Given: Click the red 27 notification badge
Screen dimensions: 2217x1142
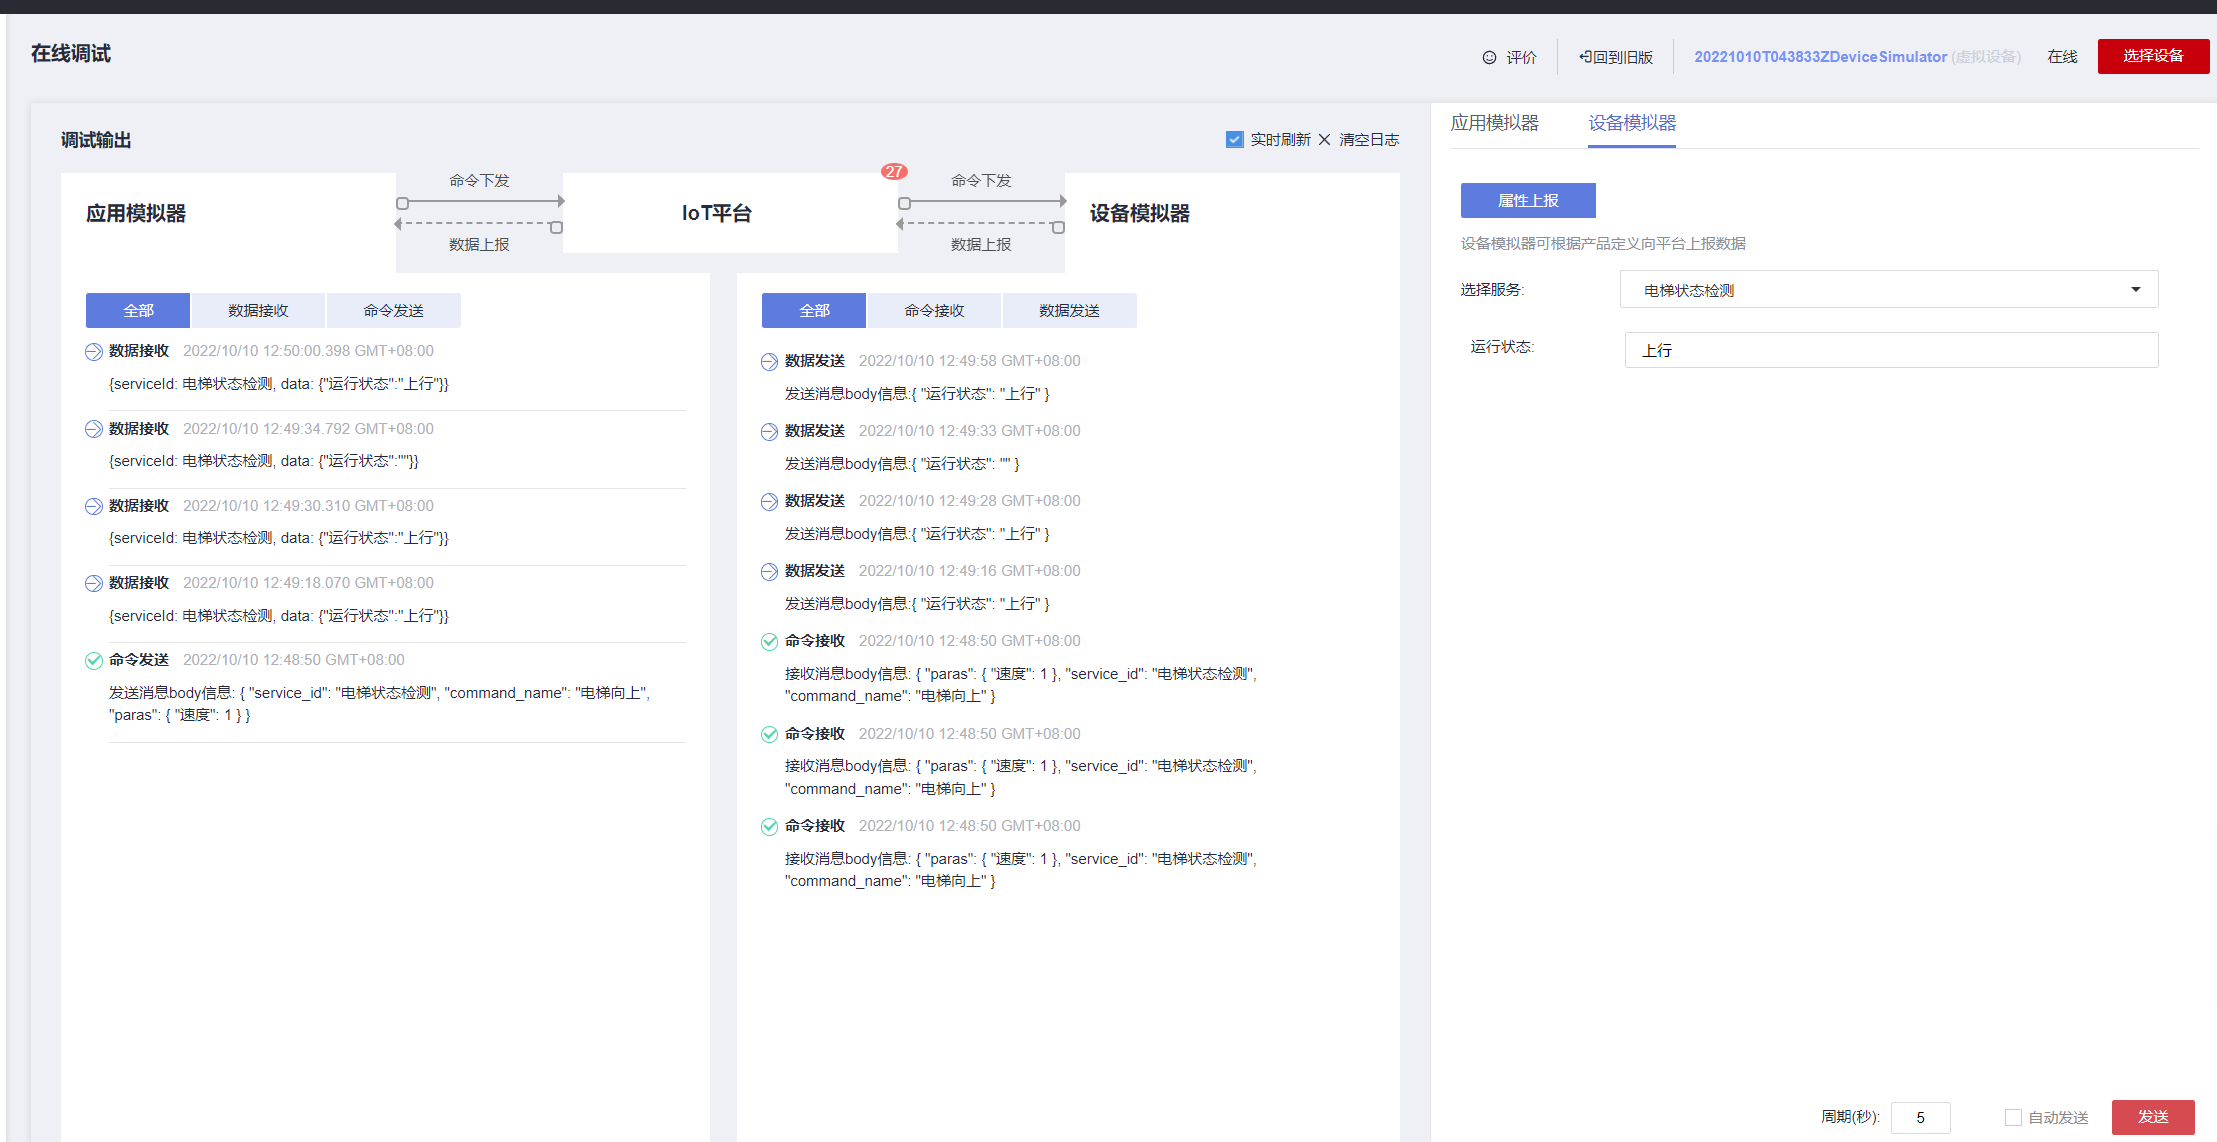Looking at the screenshot, I should click(x=893, y=171).
